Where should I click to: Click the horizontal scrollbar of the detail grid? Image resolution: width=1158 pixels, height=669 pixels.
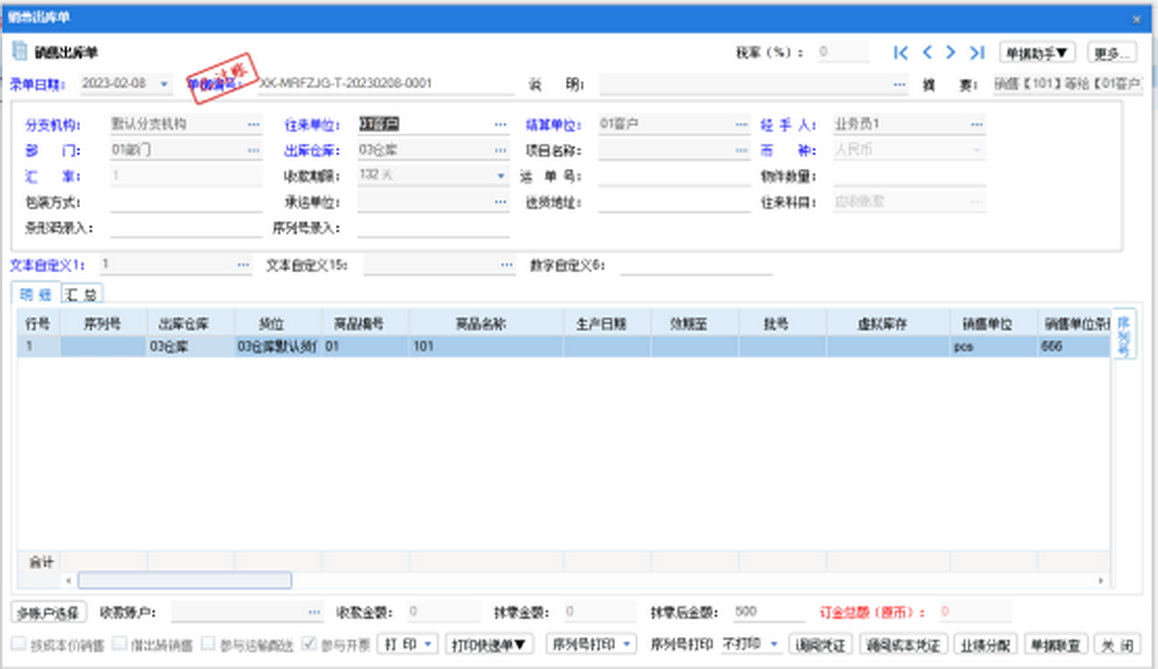click(x=185, y=581)
